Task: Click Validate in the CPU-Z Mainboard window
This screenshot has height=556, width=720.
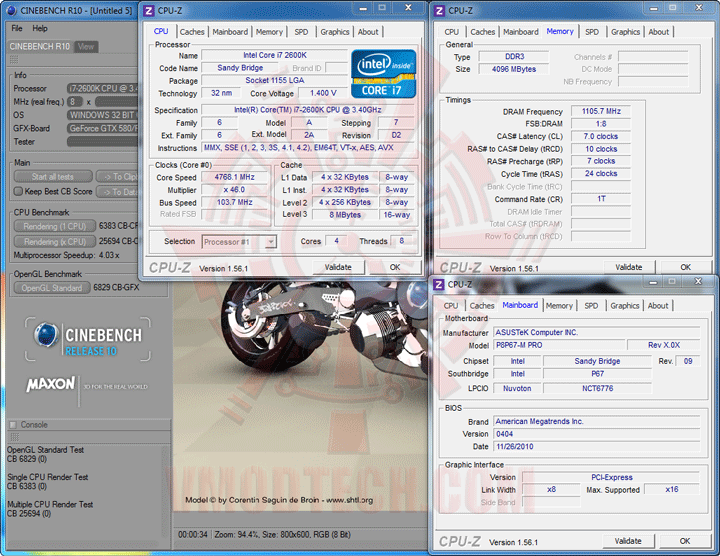Action: click(x=628, y=541)
